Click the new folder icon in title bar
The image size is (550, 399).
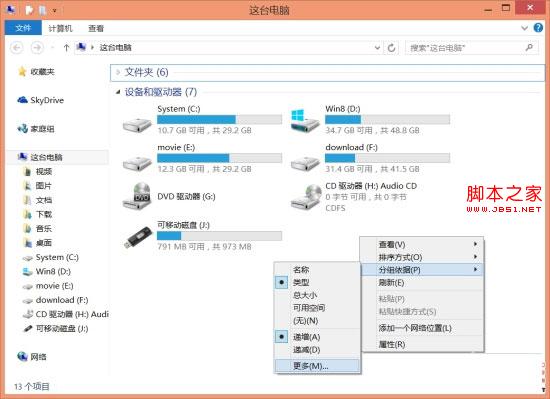click(x=42, y=10)
